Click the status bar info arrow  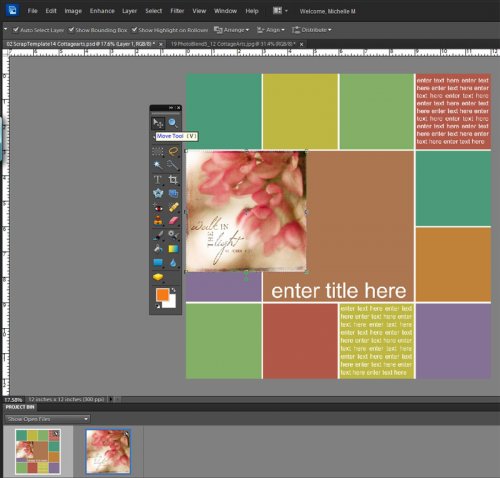point(111,399)
